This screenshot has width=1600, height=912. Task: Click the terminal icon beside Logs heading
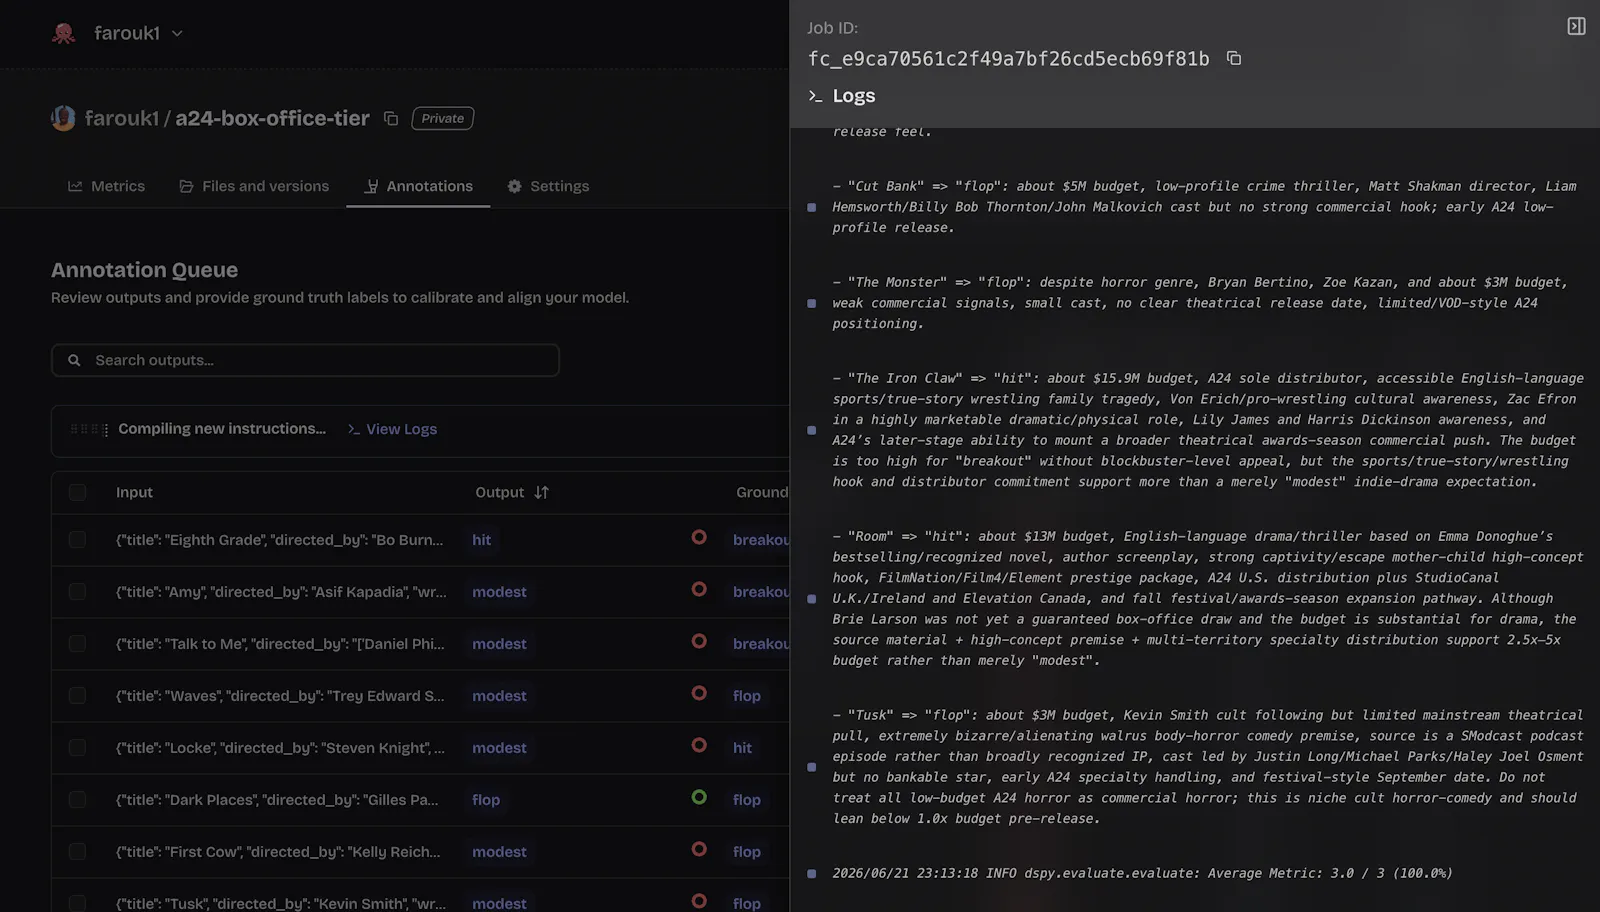pos(815,96)
